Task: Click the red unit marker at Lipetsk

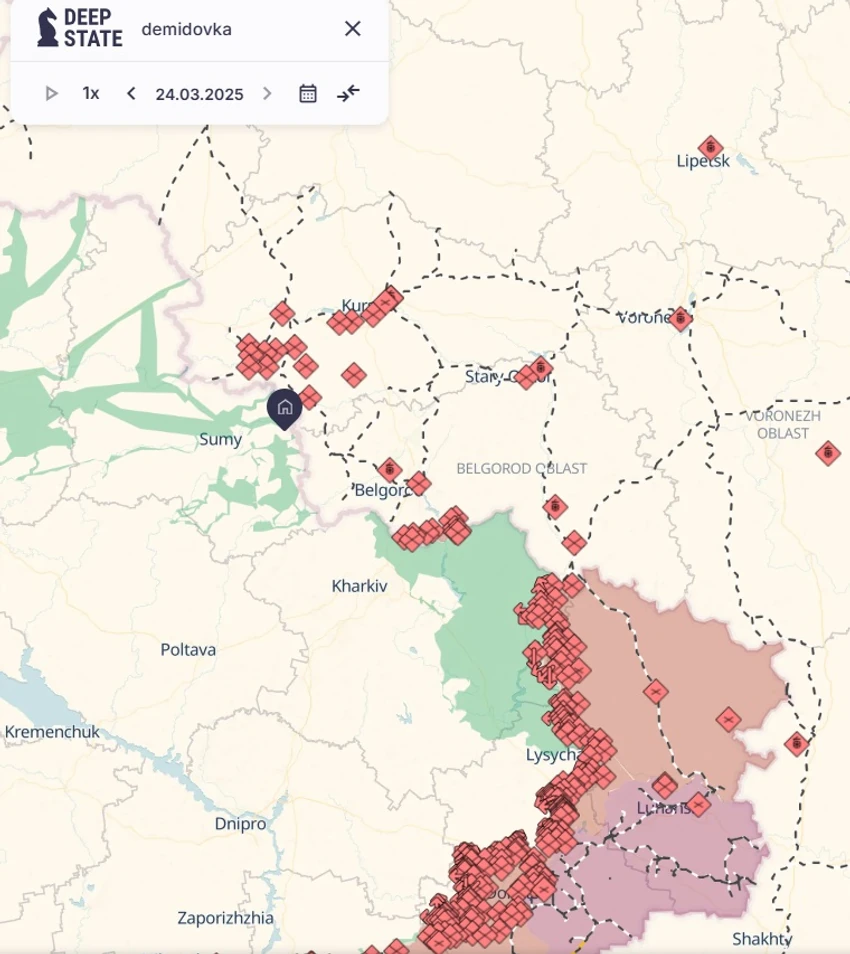Action: (x=711, y=148)
